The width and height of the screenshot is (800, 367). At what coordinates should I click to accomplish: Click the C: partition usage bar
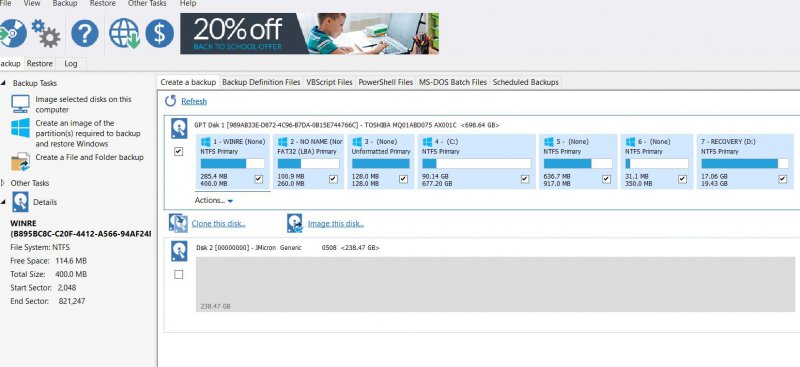coord(476,163)
